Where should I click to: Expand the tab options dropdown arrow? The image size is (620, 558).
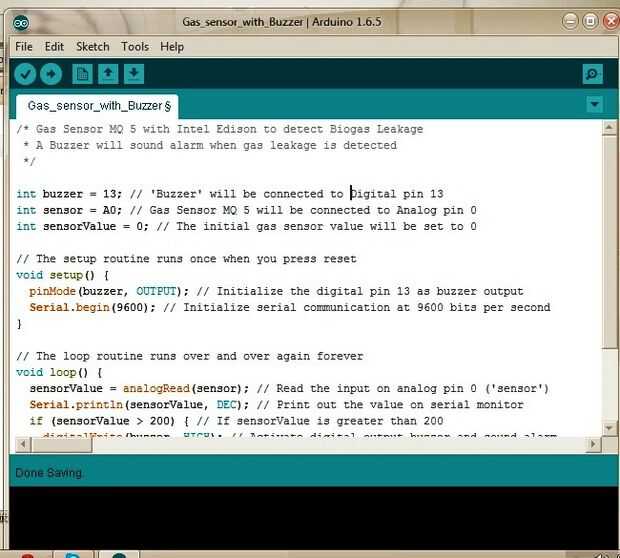tap(594, 104)
